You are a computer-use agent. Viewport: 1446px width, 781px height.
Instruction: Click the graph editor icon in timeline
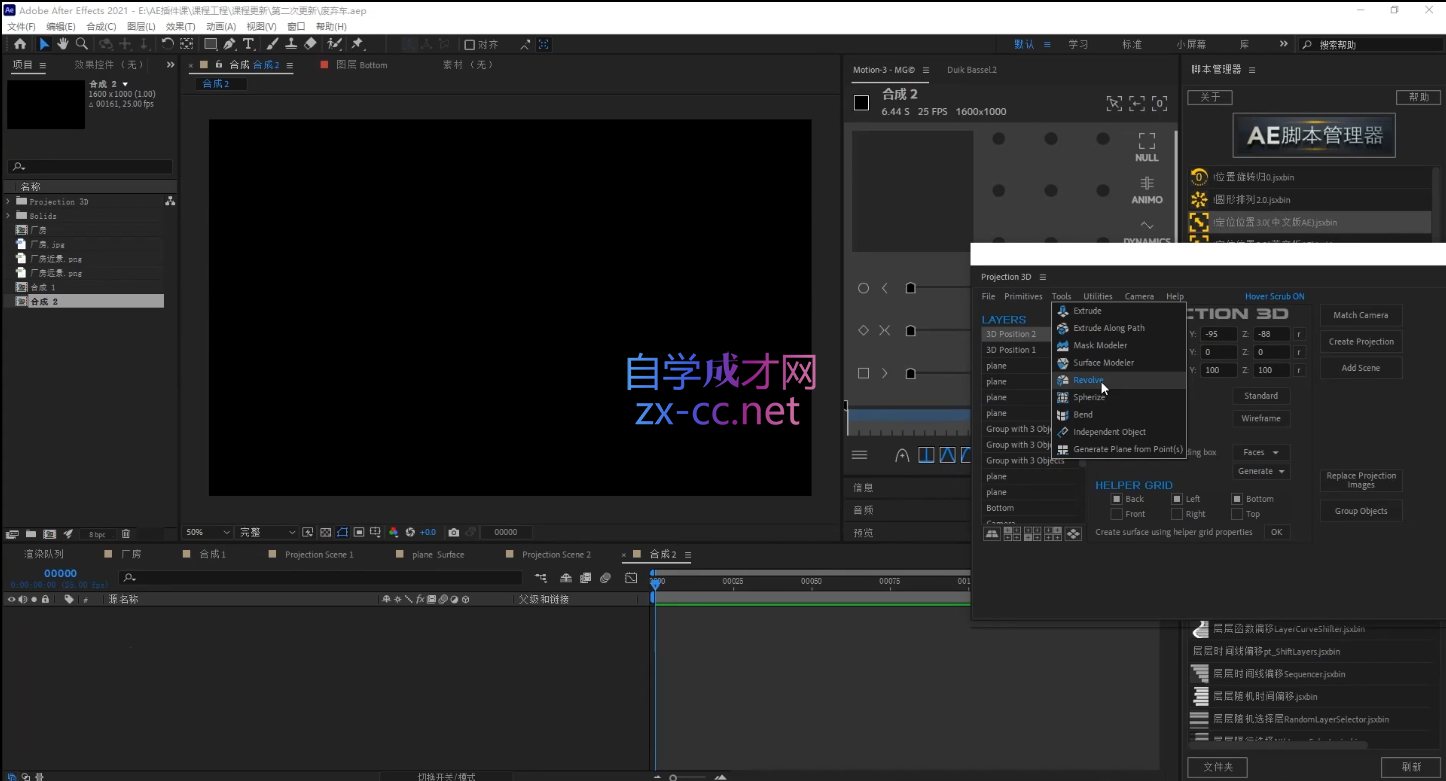[x=631, y=578]
